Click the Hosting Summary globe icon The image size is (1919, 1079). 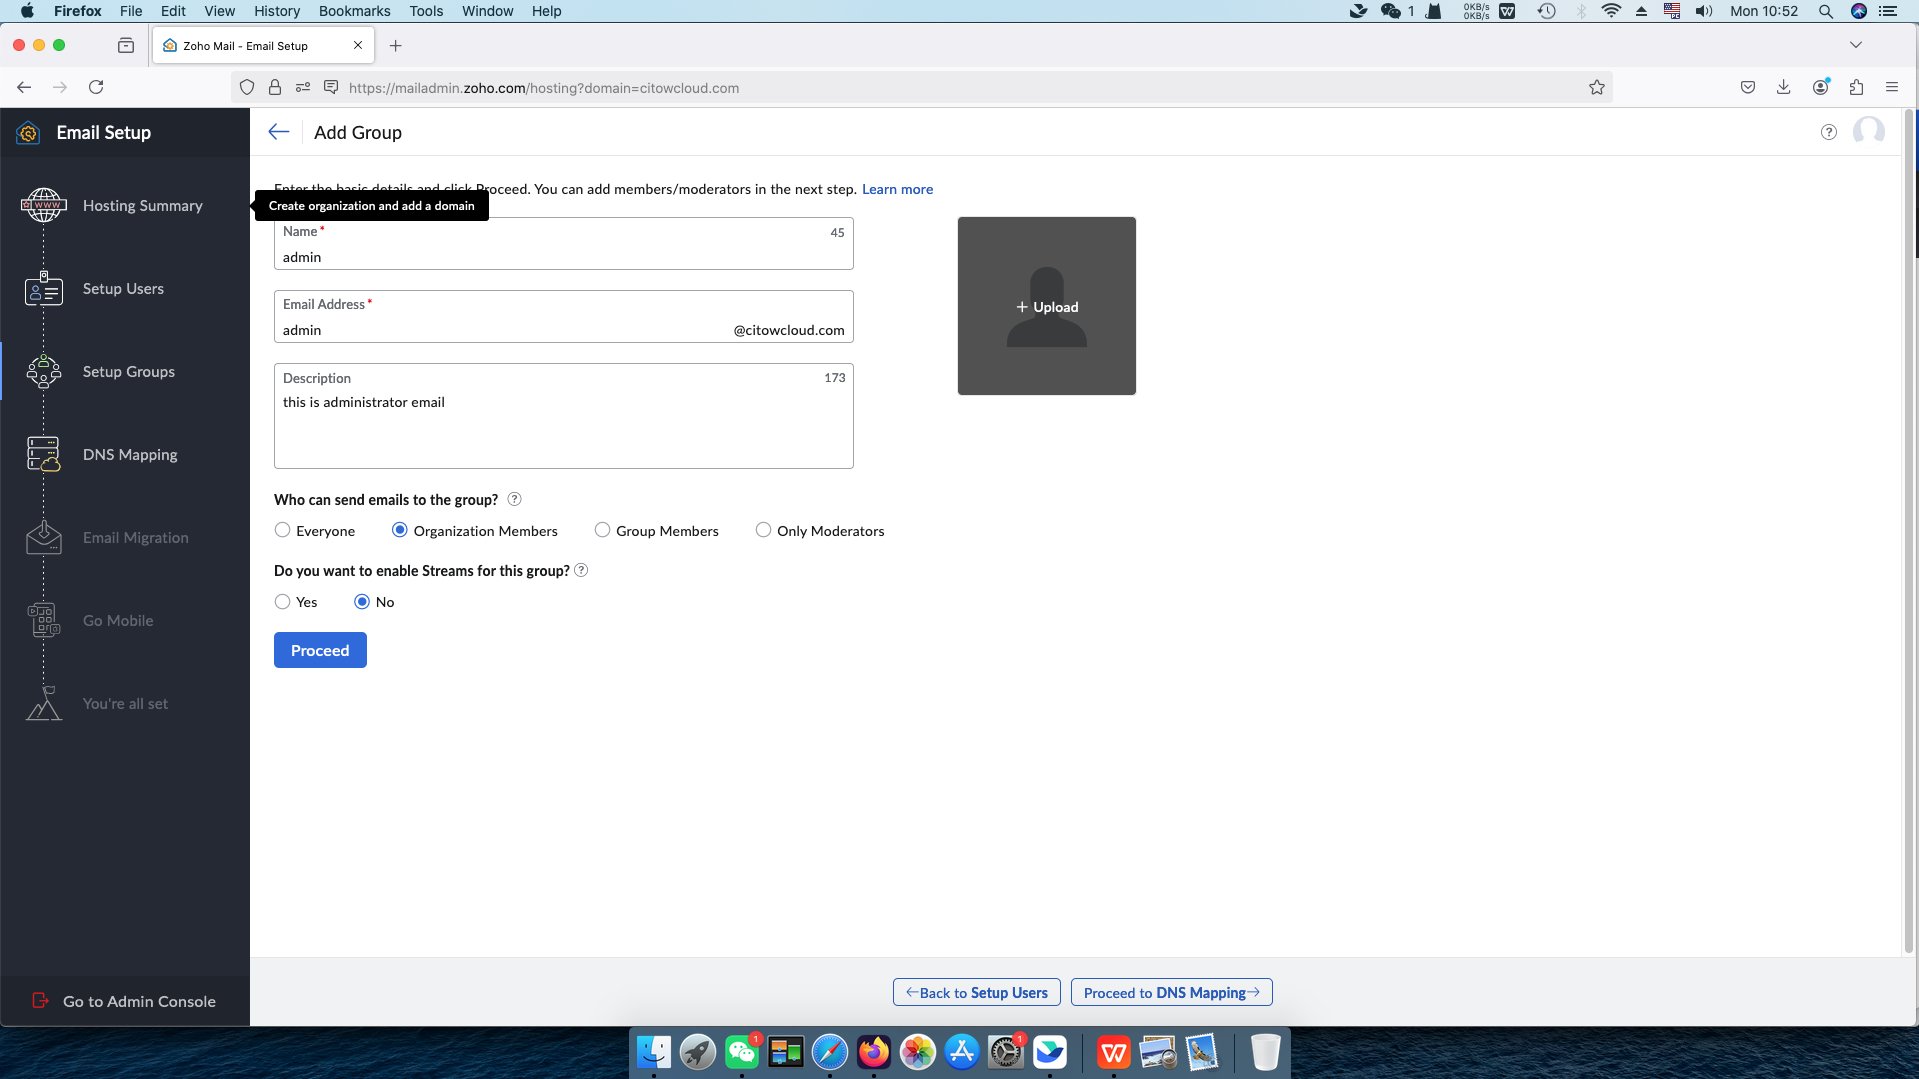44,206
